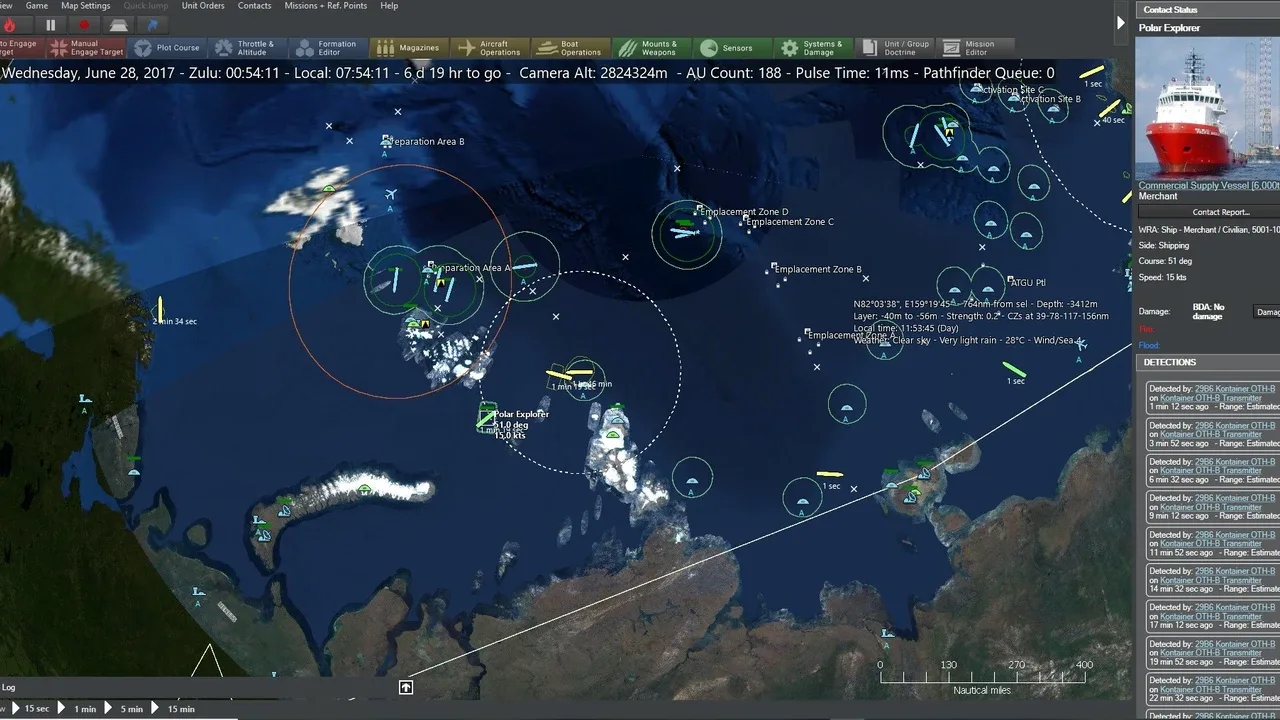Expand the message Log panel
The width and height of the screenshot is (1280, 720).
[x=406, y=687]
